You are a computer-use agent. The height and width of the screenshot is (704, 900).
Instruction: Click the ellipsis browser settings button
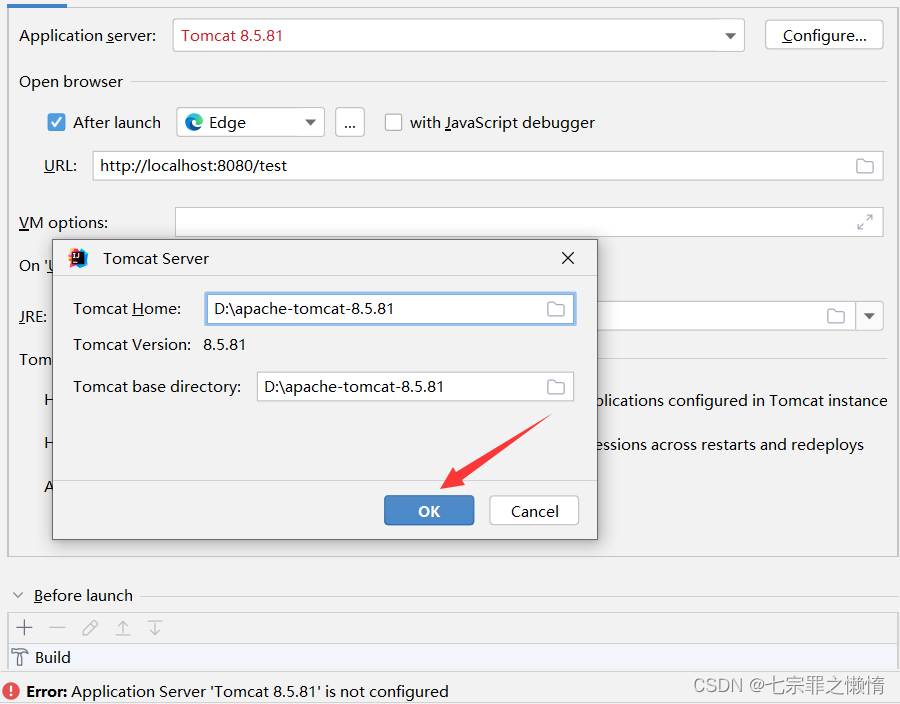coord(350,122)
